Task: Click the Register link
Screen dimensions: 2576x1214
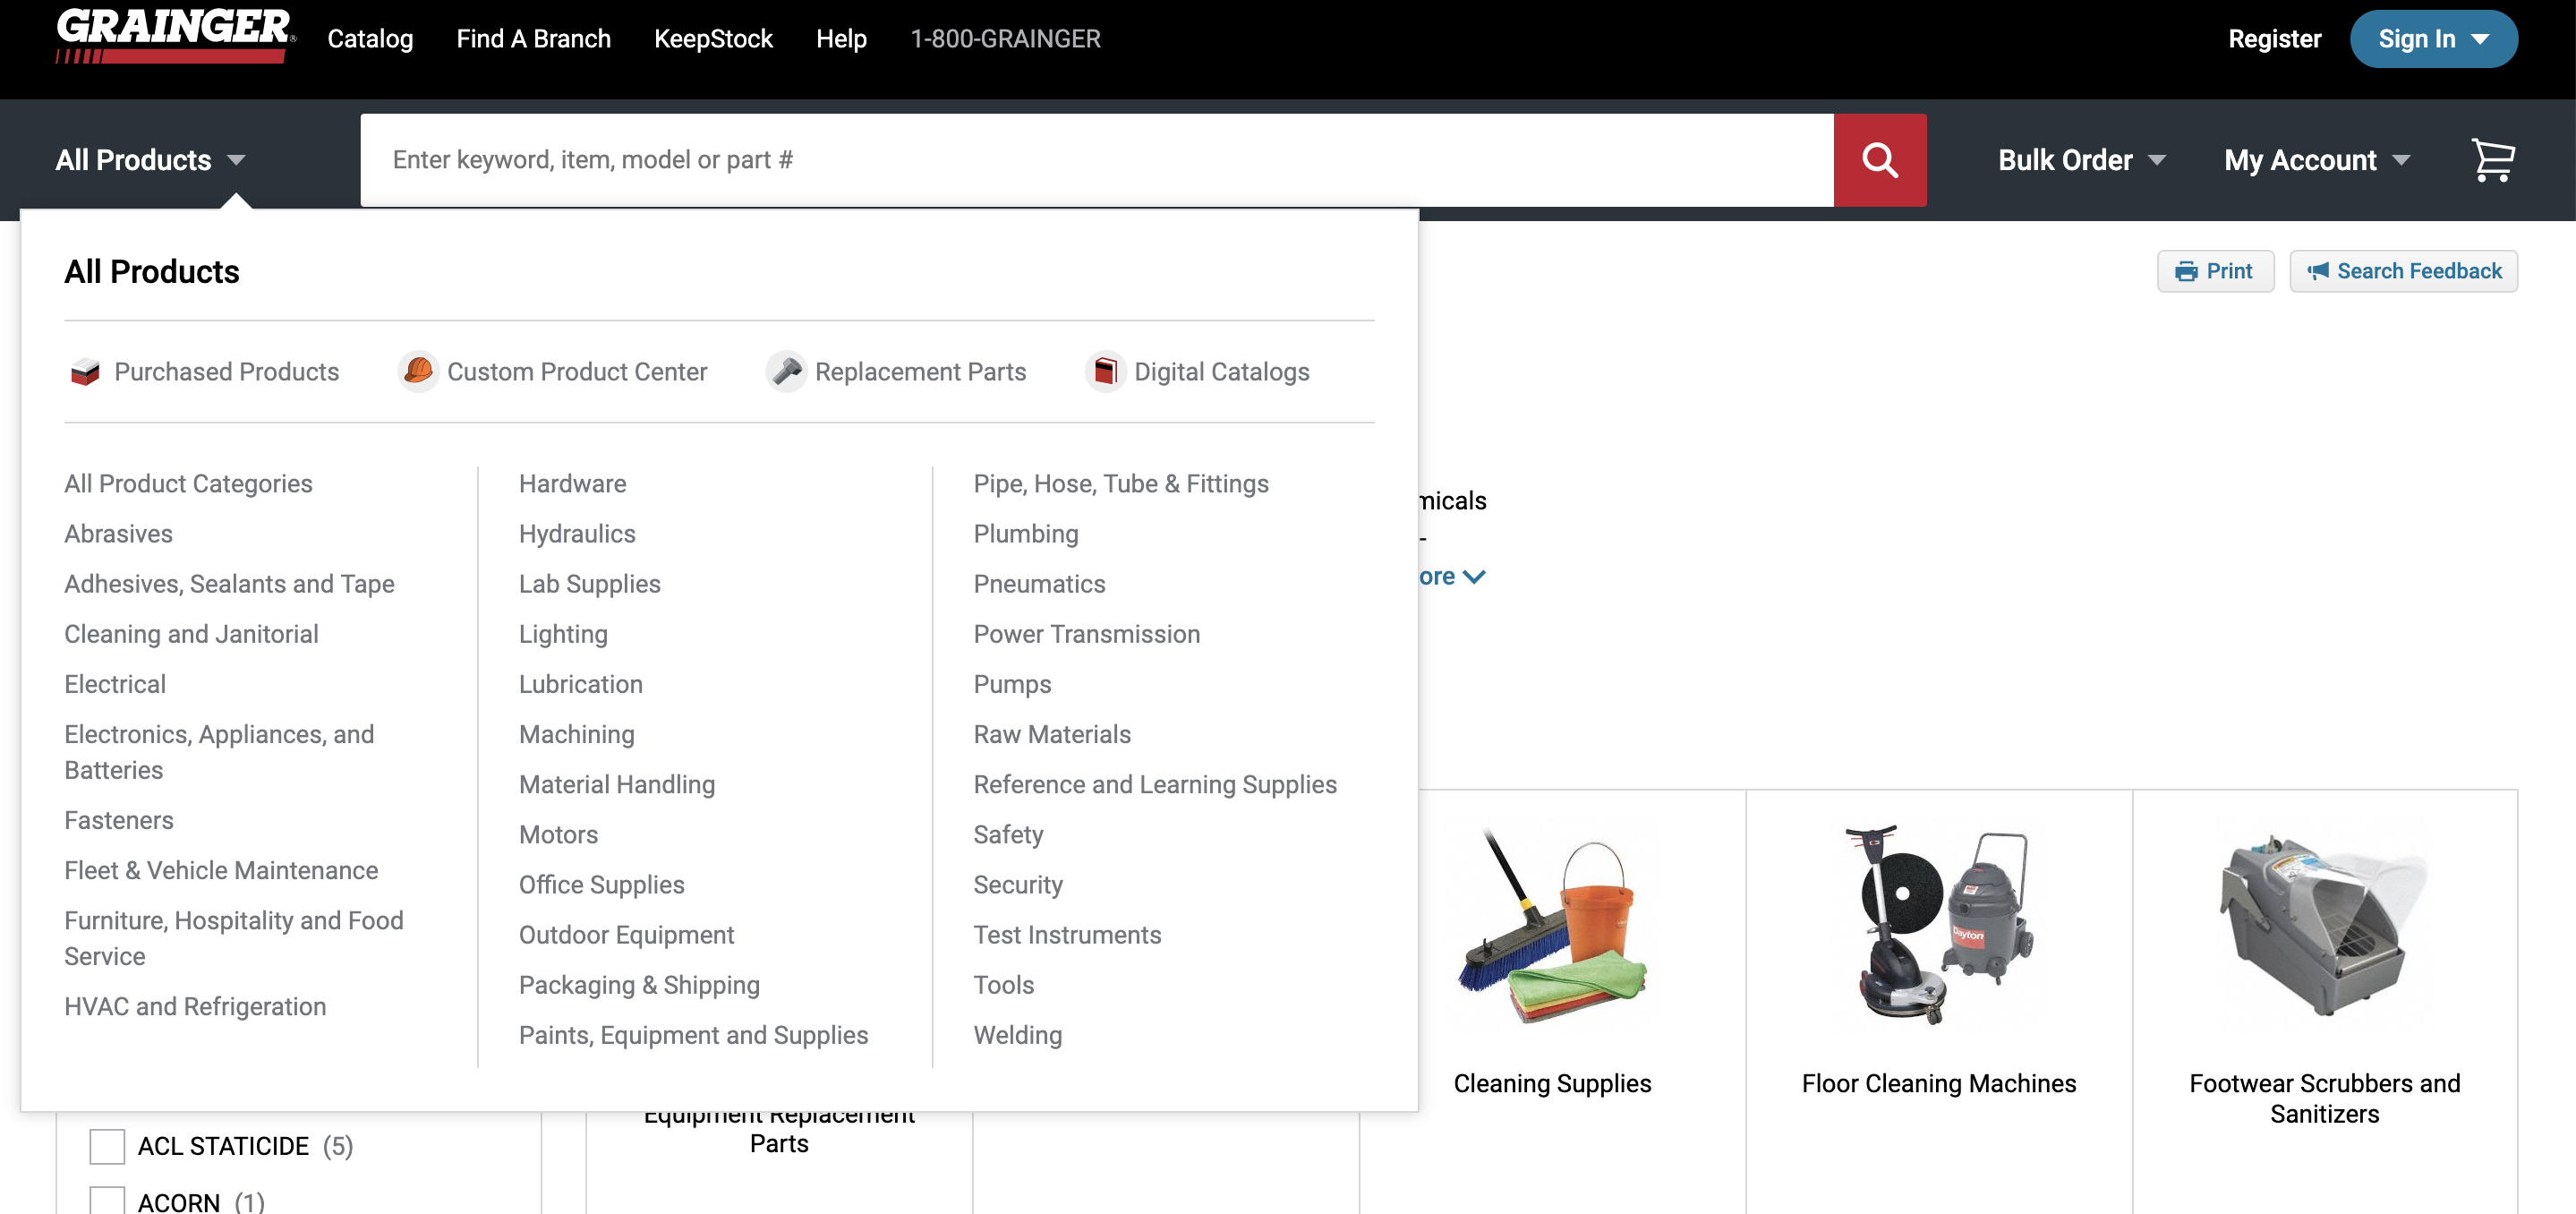Action: (x=2274, y=39)
